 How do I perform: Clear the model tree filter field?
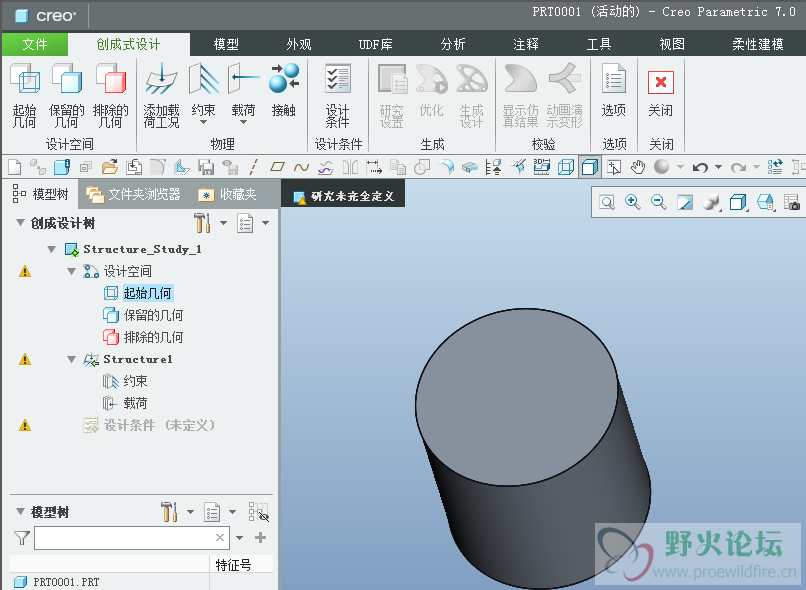[x=220, y=538]
